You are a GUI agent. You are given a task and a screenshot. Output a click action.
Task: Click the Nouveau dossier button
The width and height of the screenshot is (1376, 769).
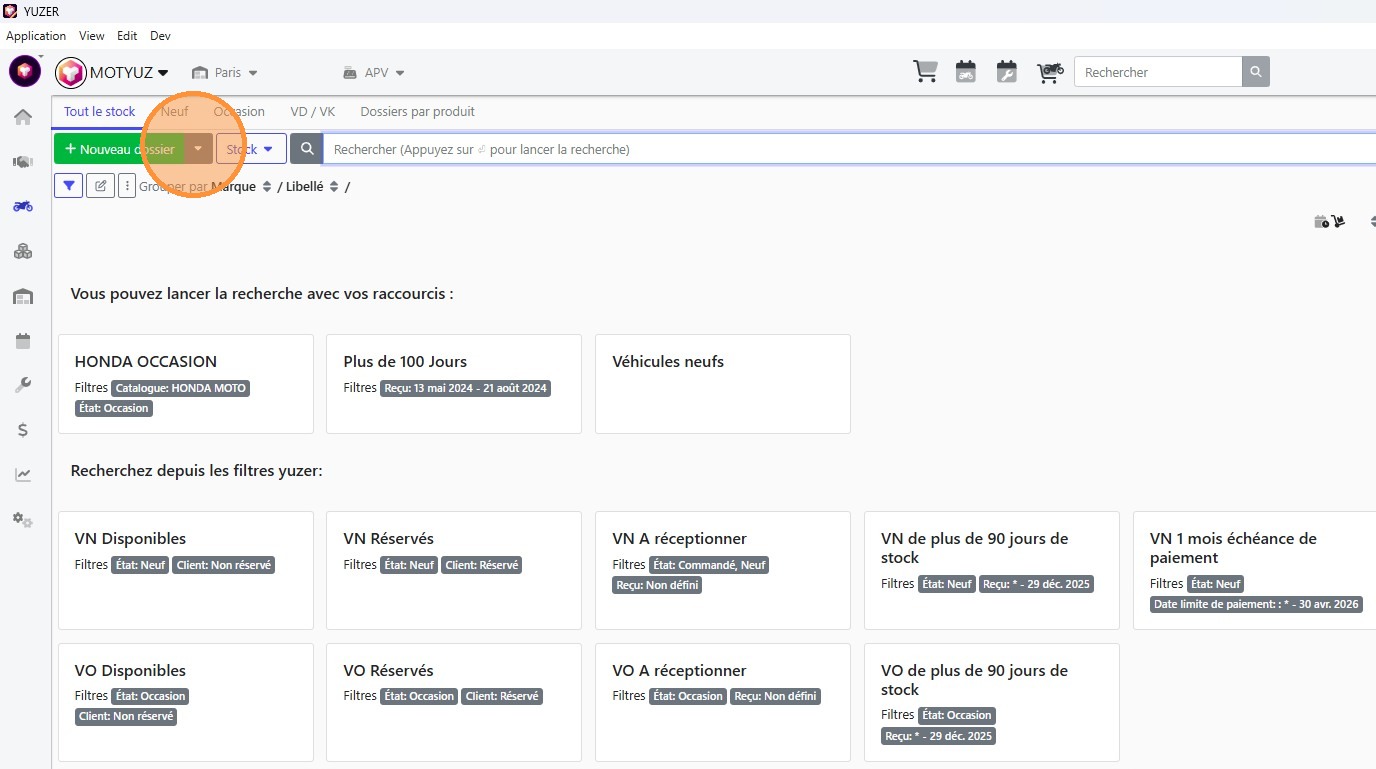119,149
